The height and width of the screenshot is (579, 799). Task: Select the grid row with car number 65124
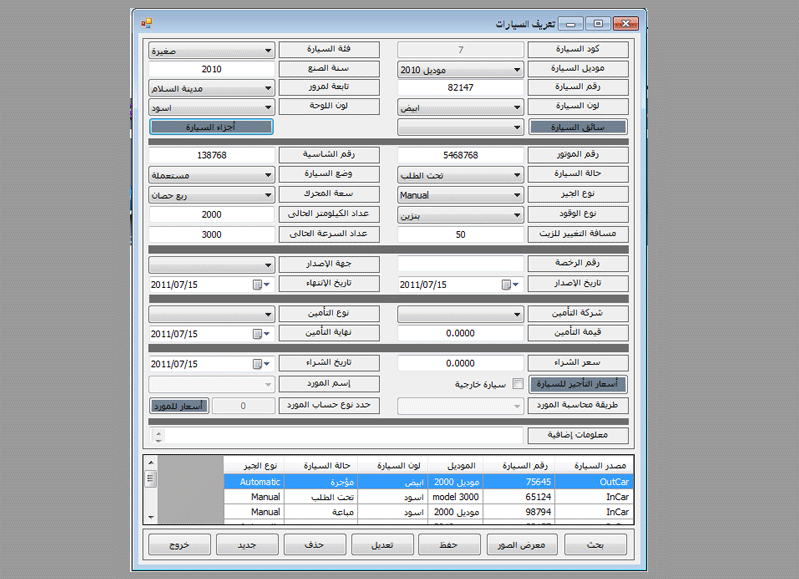429,497
